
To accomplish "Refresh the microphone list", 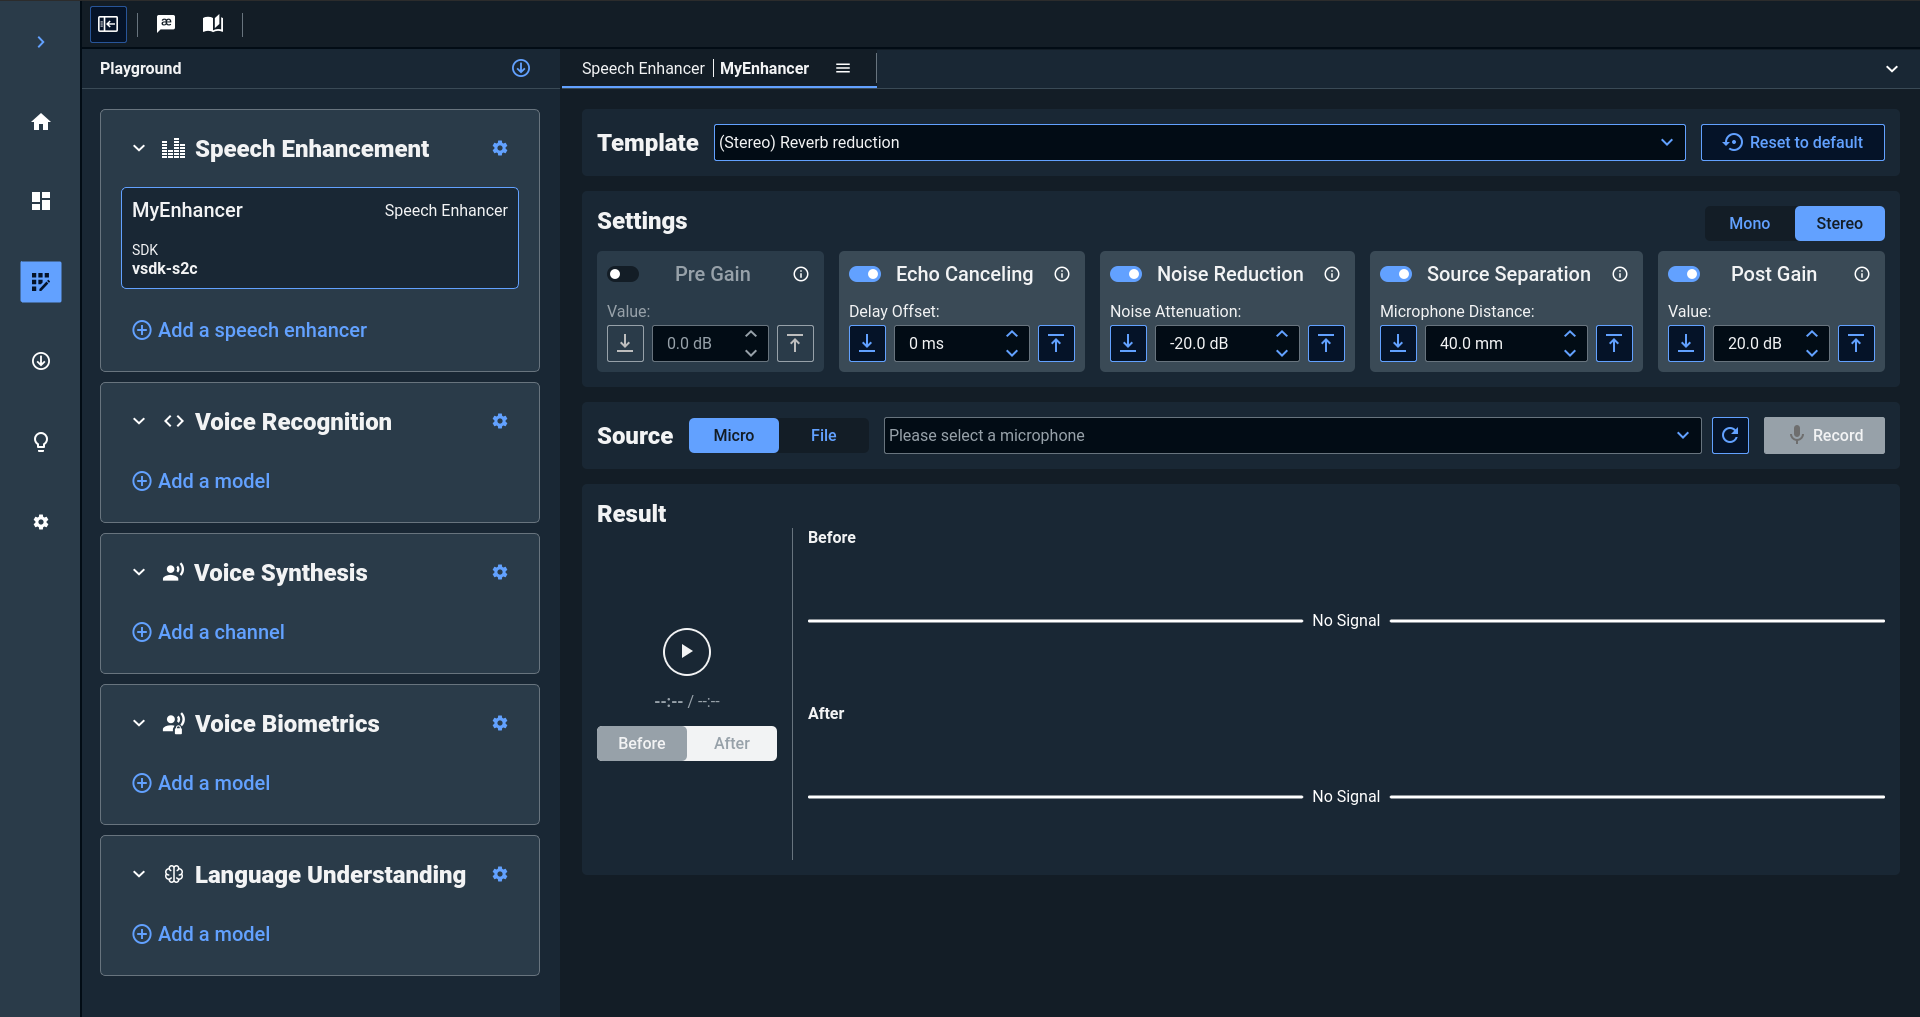I will tap(1730, 435).
